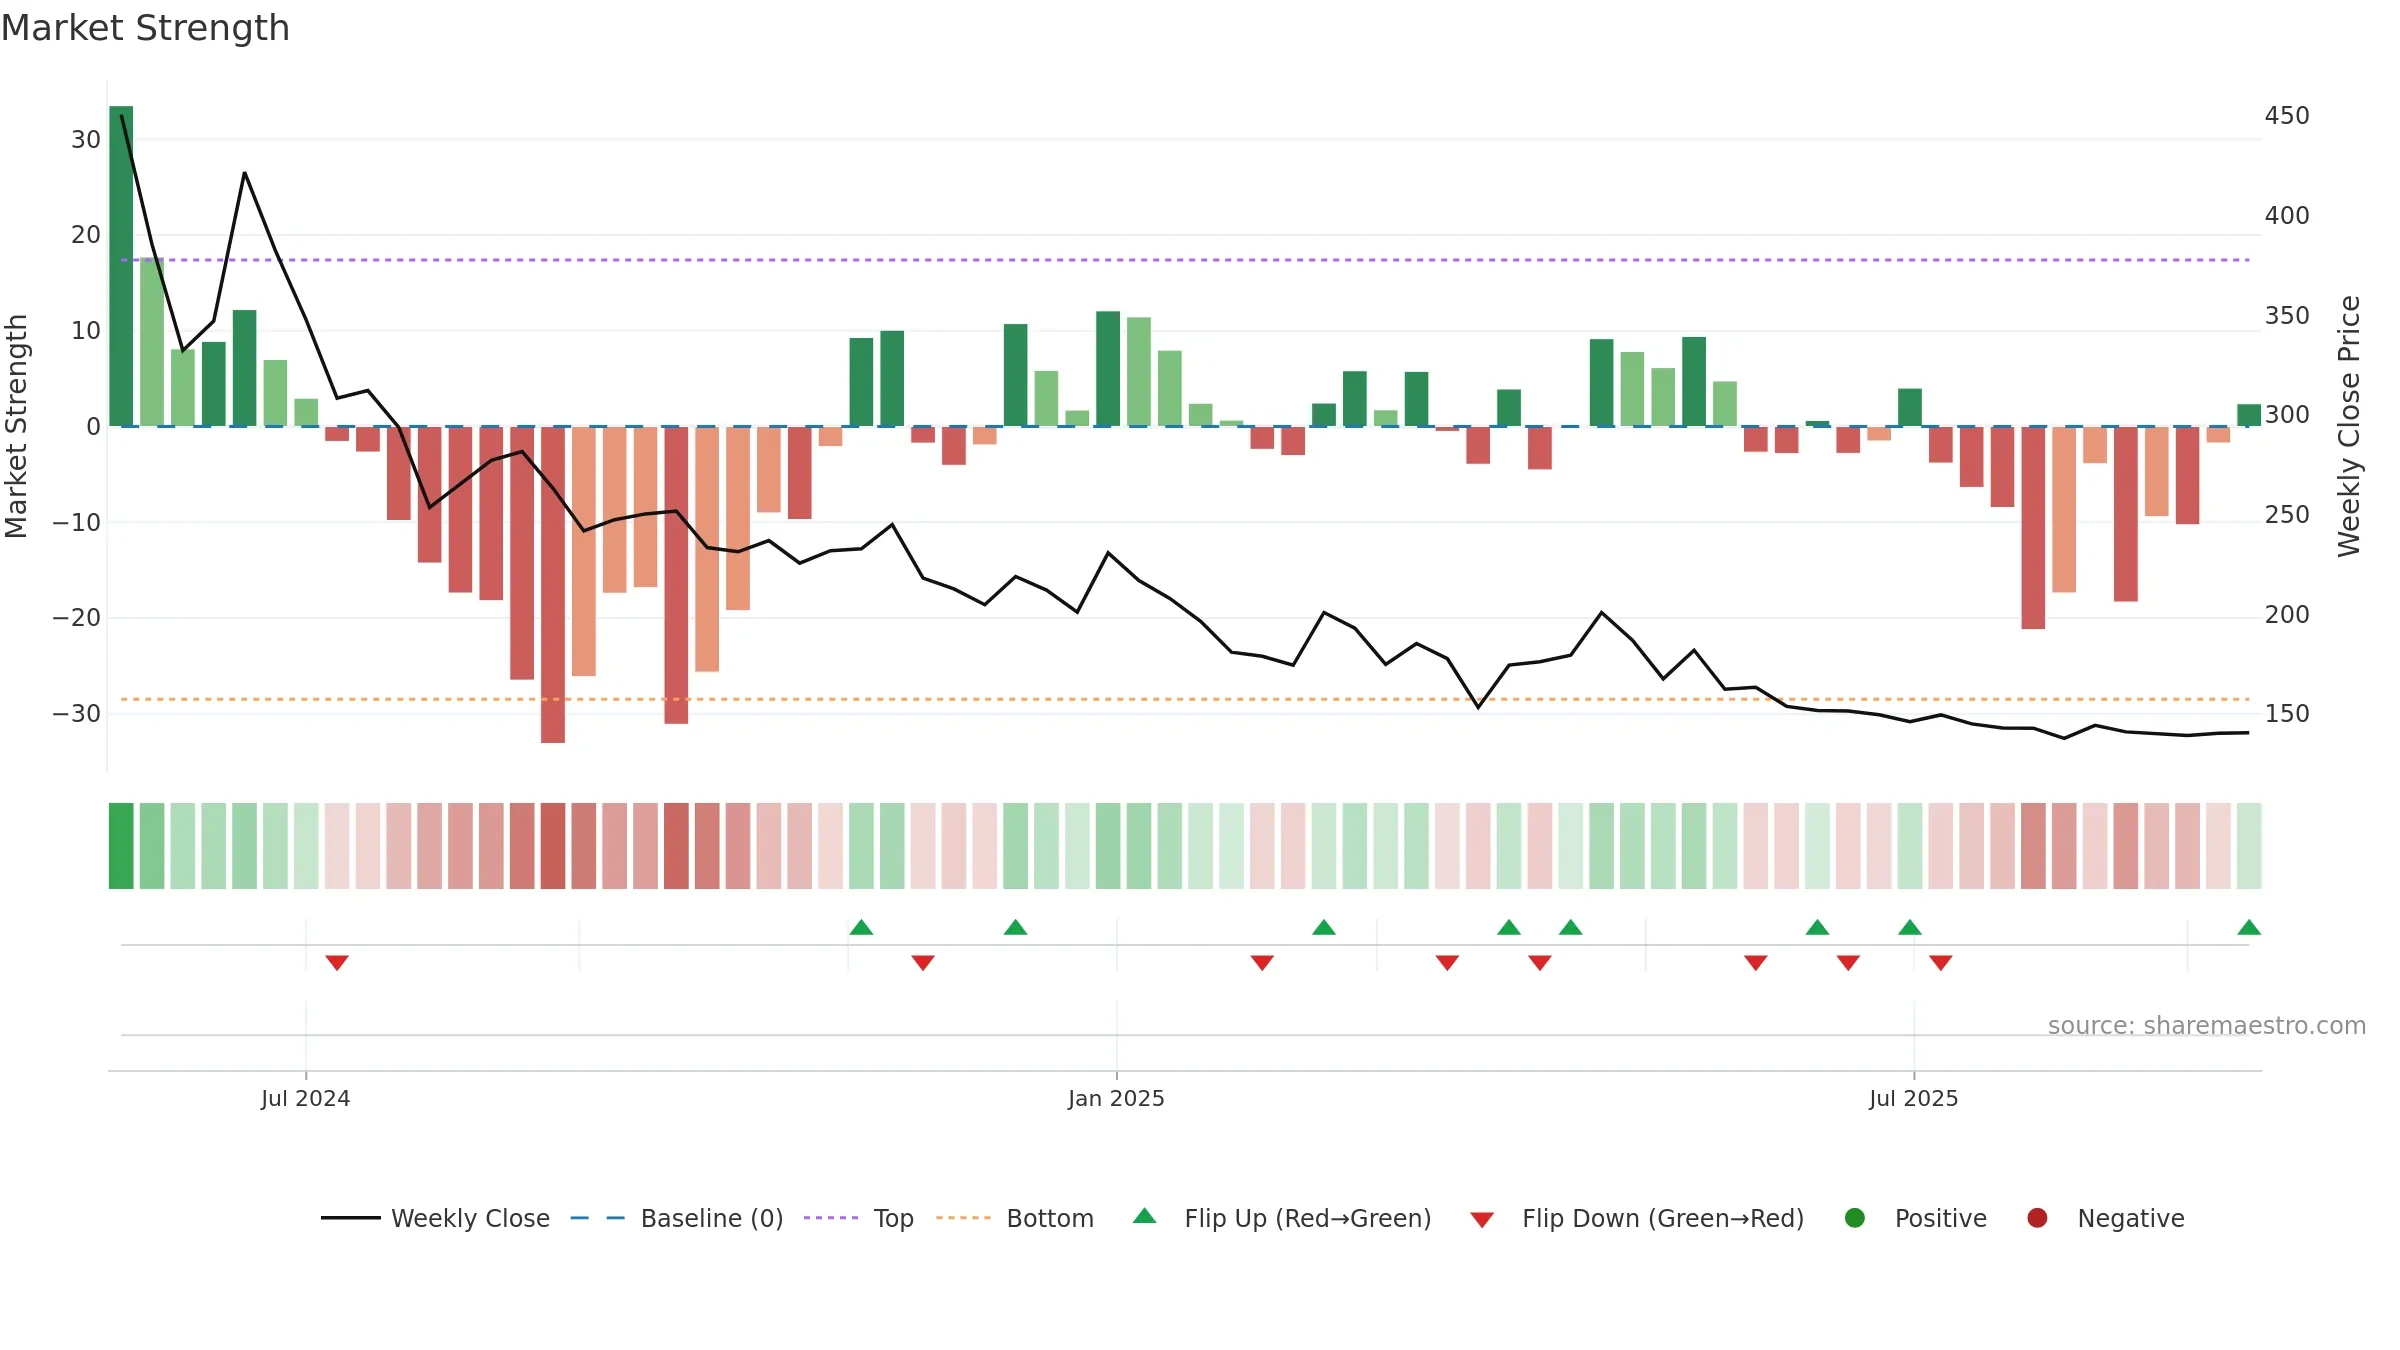Click the source: sharemaestro.com text
The height and width of the screenshot is (1350, 2400).
click(2206, 1026)
